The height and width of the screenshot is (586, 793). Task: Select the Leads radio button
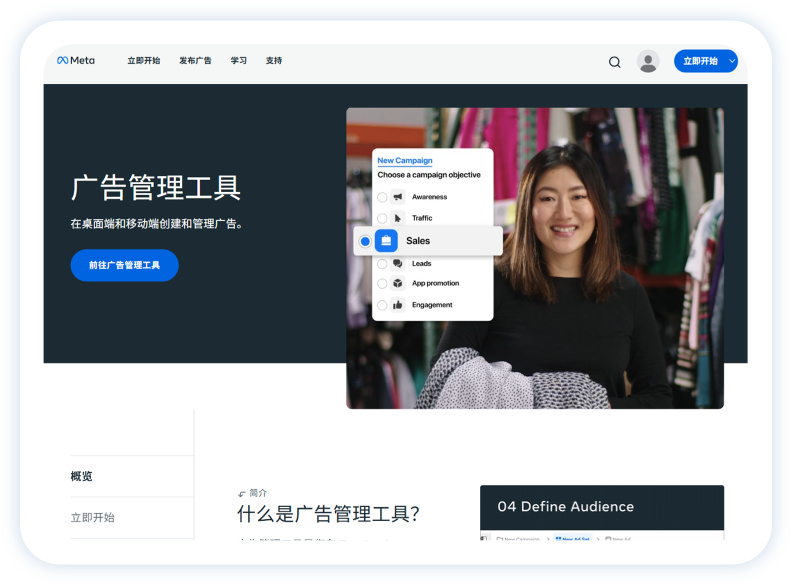[382, 263]
